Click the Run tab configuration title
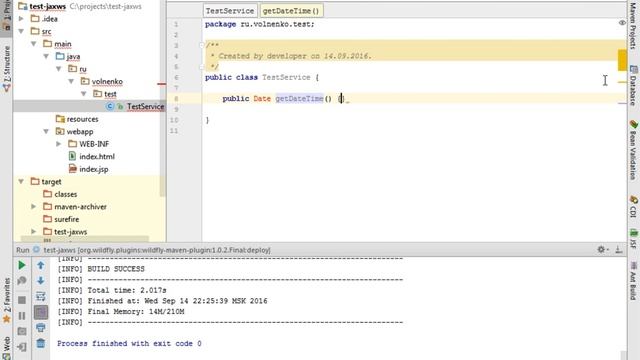This screenshot has width=640, height=360. click(x=157, y=250)
